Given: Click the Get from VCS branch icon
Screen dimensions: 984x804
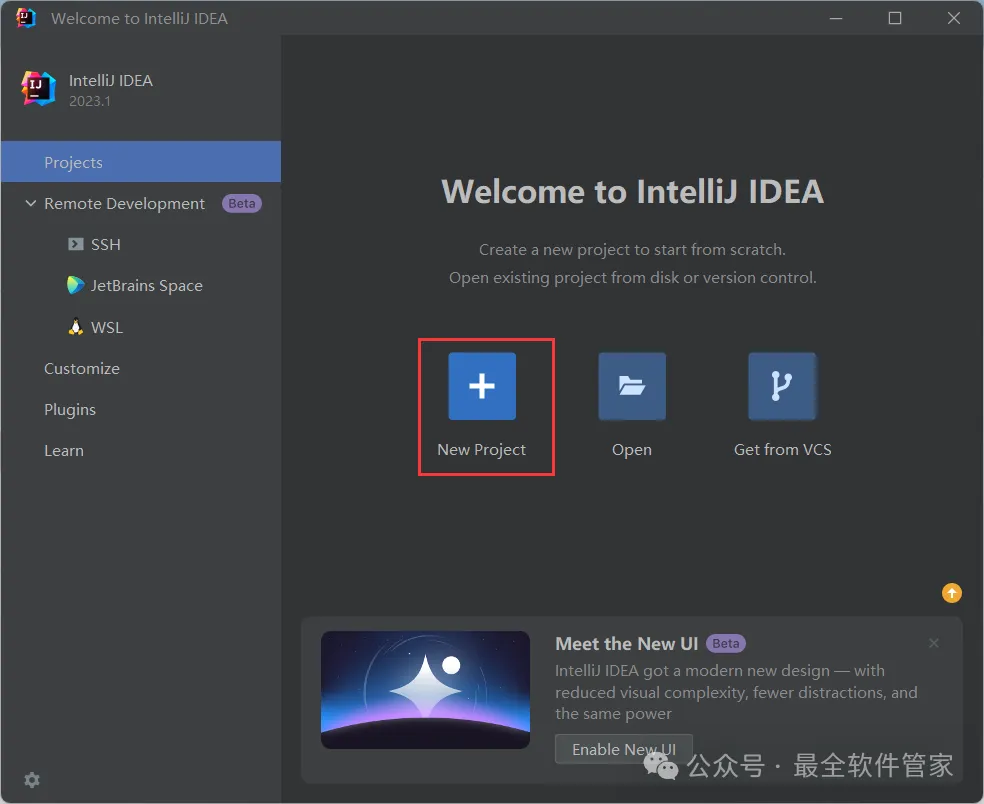Looking at the screenshot, I should tap(782, 386).
